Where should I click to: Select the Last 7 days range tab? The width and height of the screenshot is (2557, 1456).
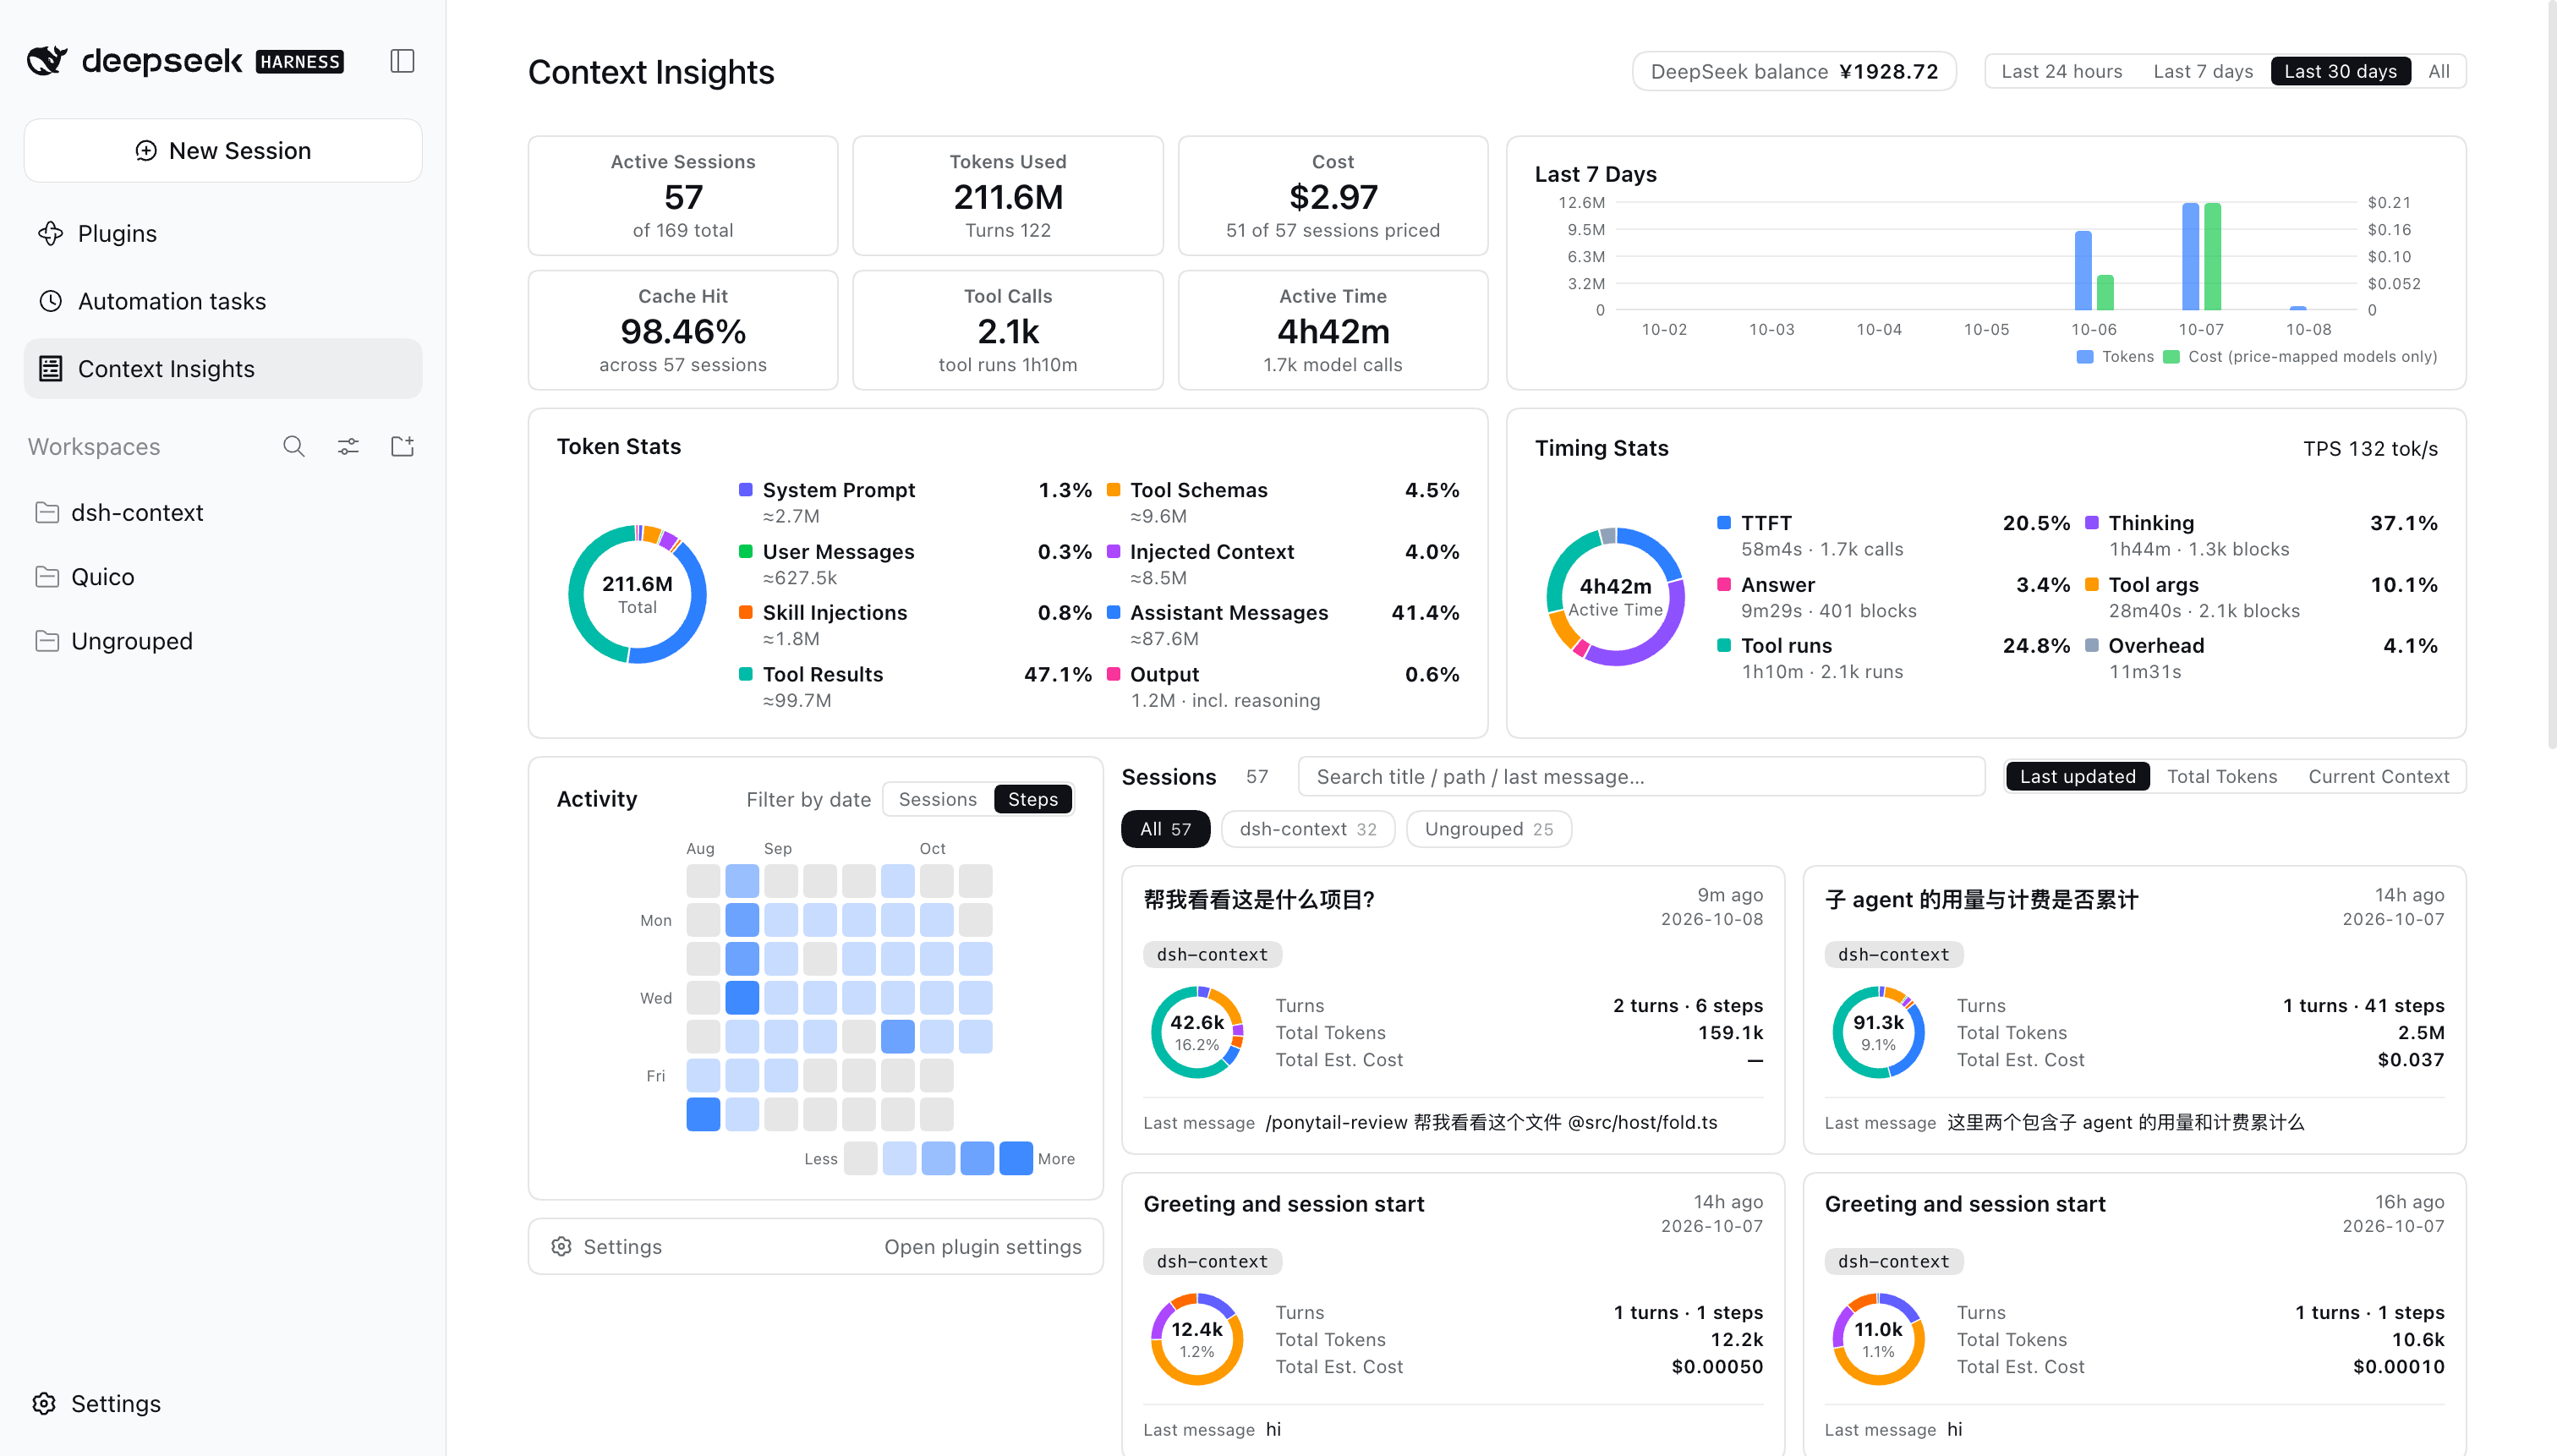(x=2202, y=71)
